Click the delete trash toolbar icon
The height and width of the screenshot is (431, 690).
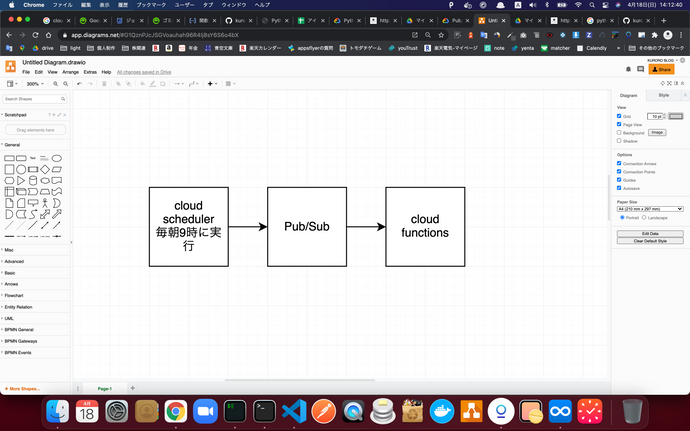point(104,84)
